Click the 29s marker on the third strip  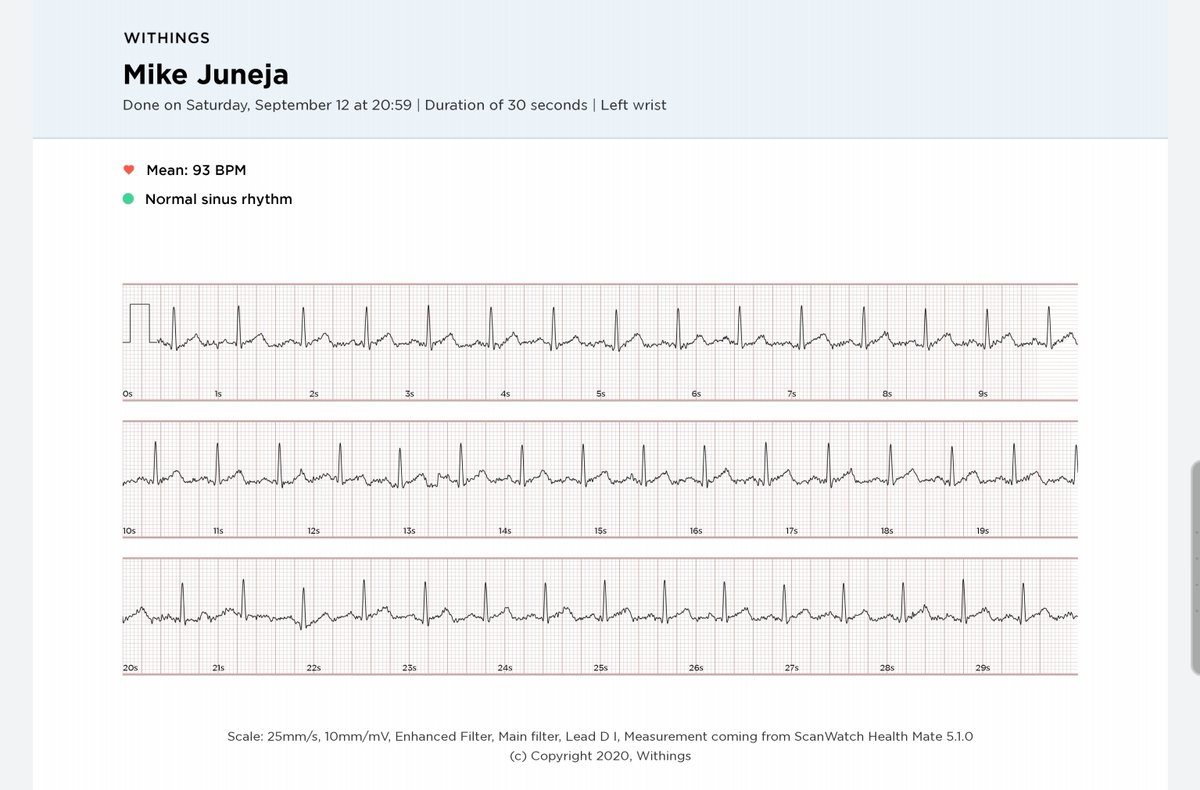tap(982, 667)
